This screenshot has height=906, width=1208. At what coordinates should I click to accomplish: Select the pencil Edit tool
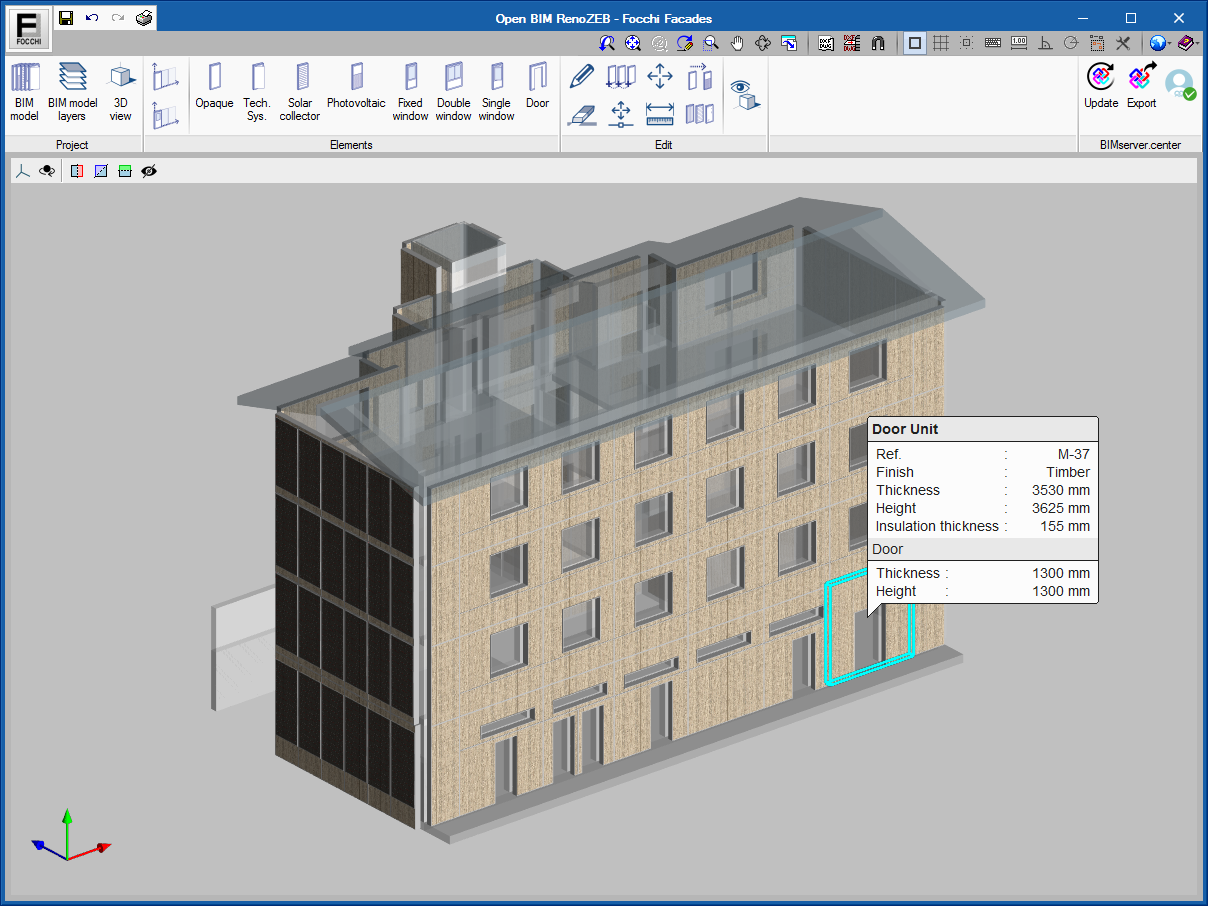click(582, 76)
